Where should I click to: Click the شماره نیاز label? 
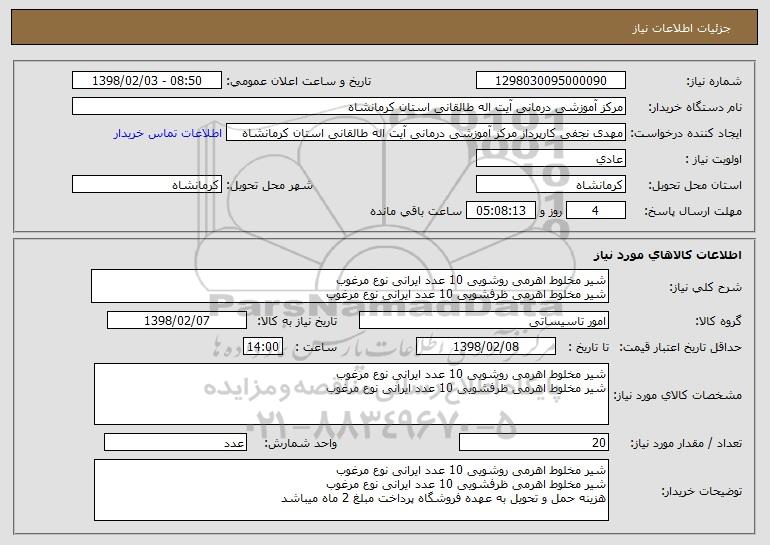714,82
